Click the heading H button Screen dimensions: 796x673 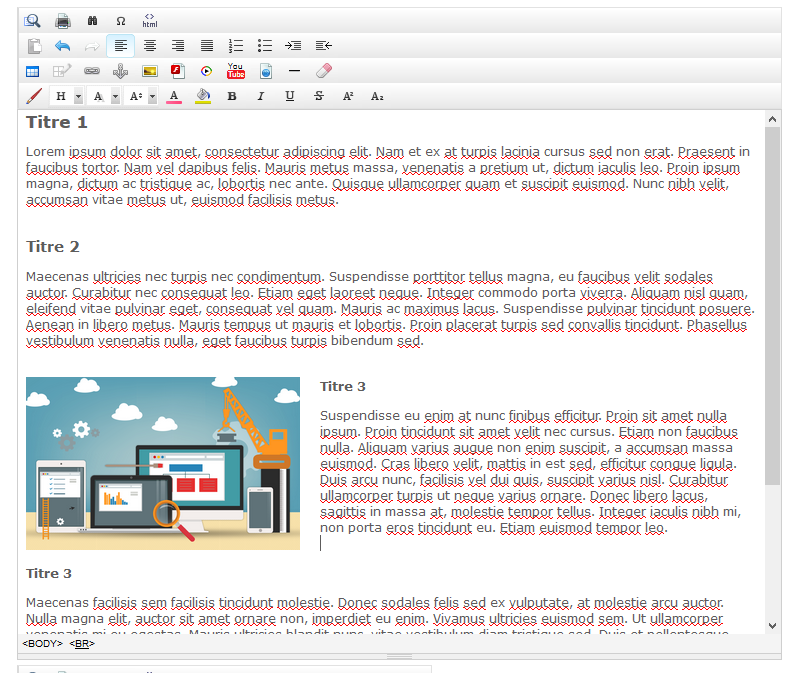click(x=61, y=96)
